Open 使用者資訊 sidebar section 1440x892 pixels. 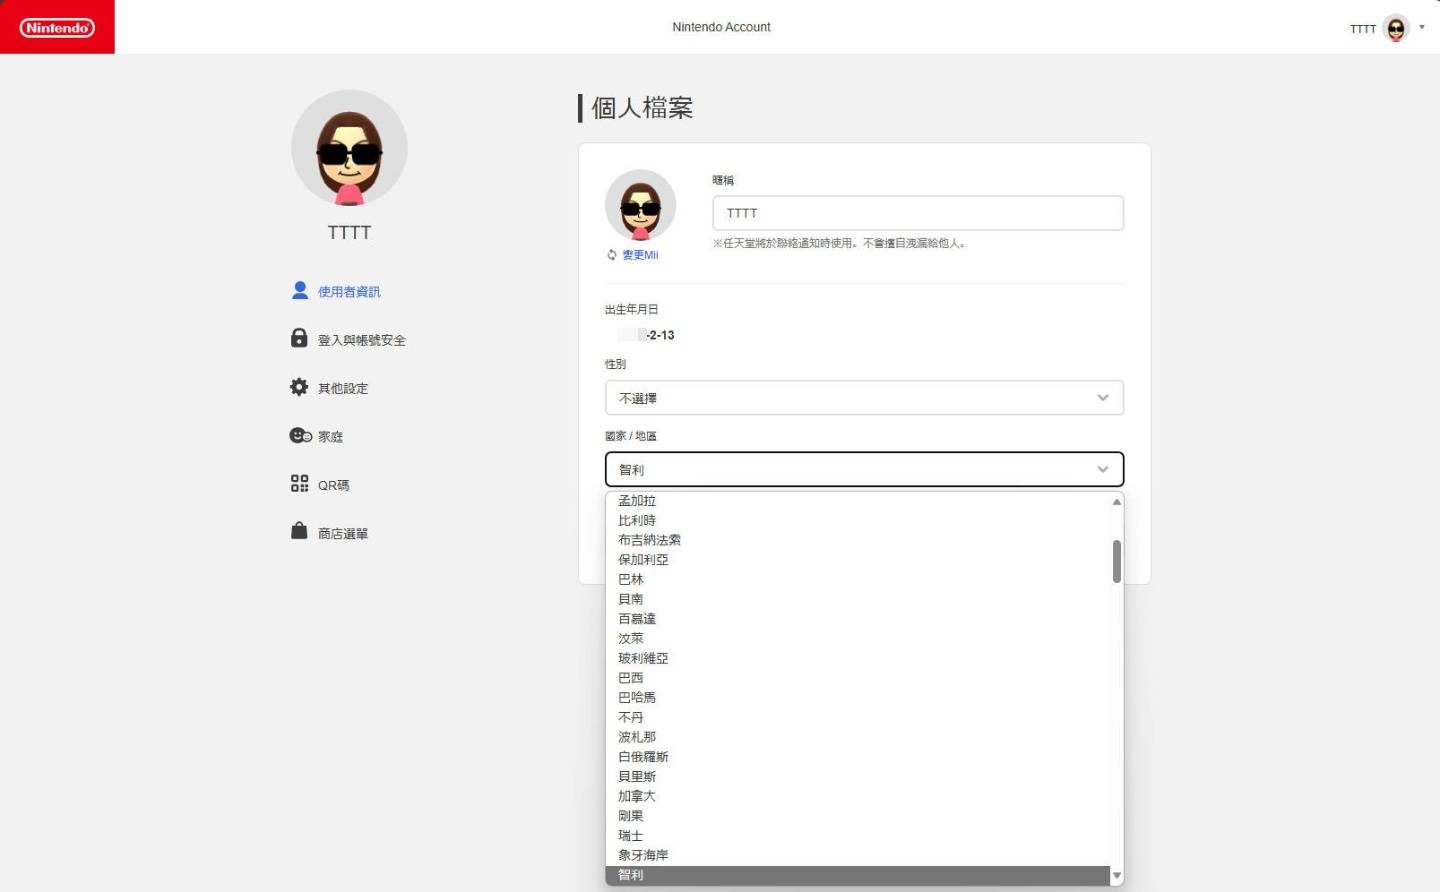(x=349, y=291)
